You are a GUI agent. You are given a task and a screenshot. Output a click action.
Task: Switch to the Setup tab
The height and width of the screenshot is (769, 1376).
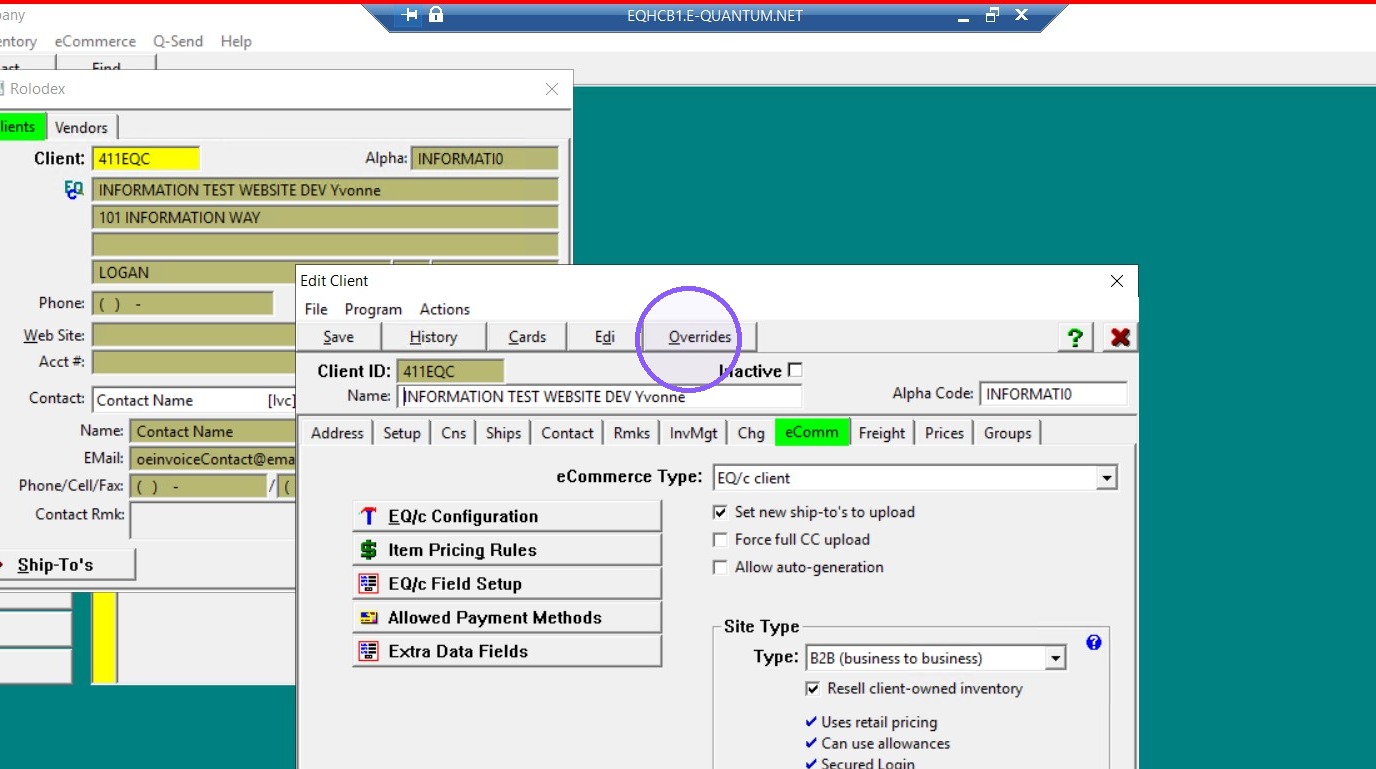pos(402,433)
